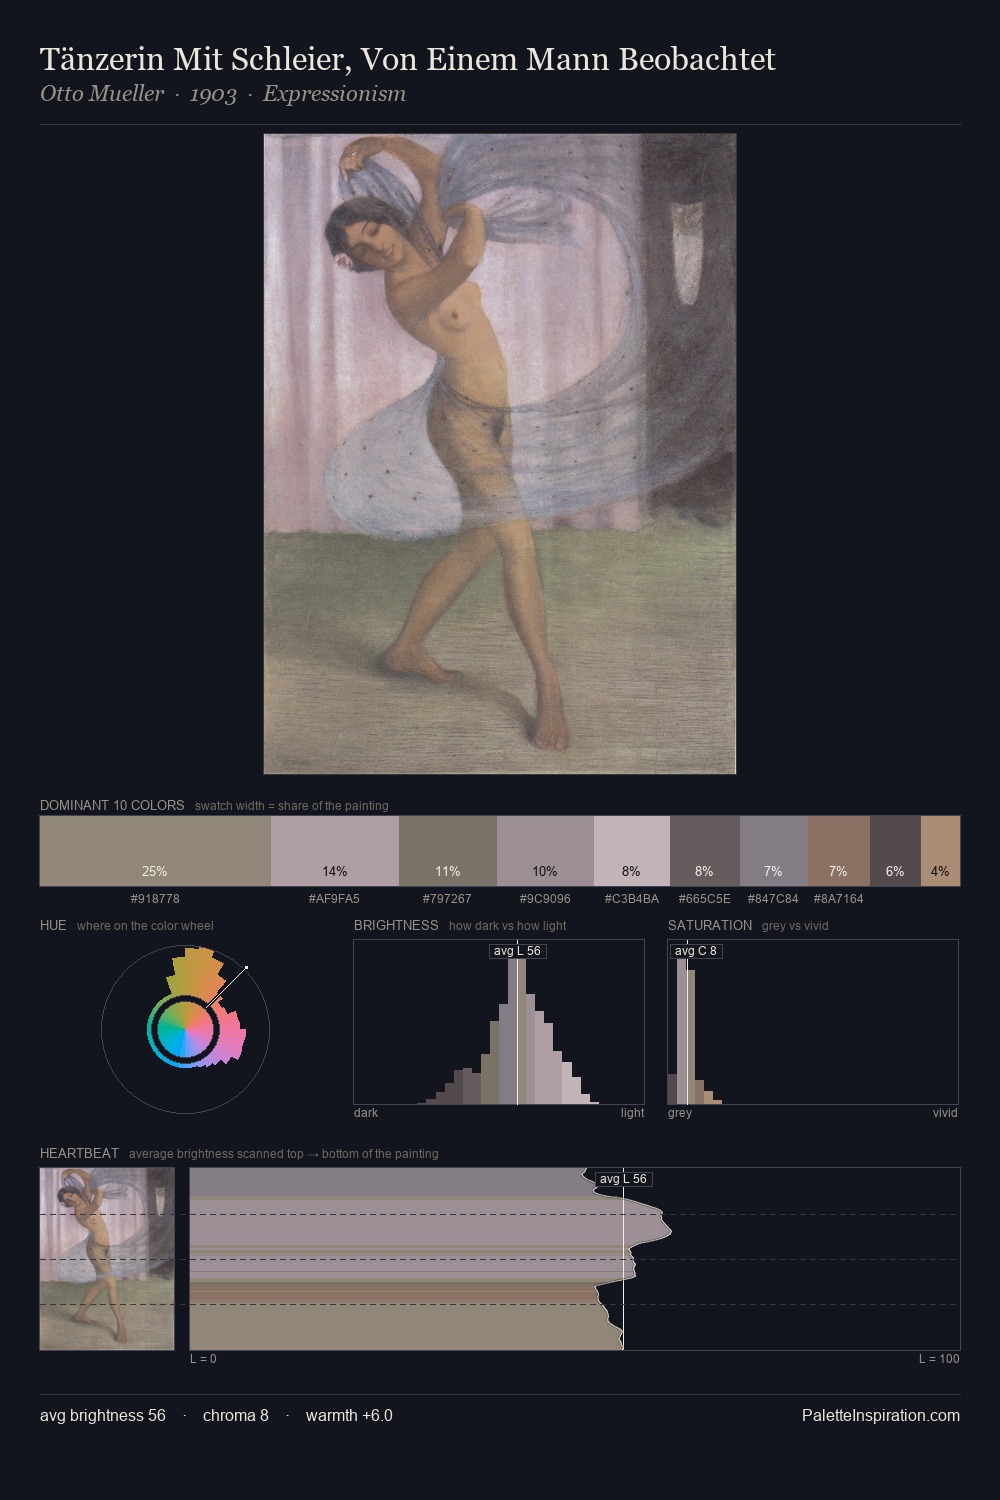The width and height of the screenshot is (1000, 1500).
Task: Choose the 8% dark swatch #665C5E
Action: pos(705,851)
